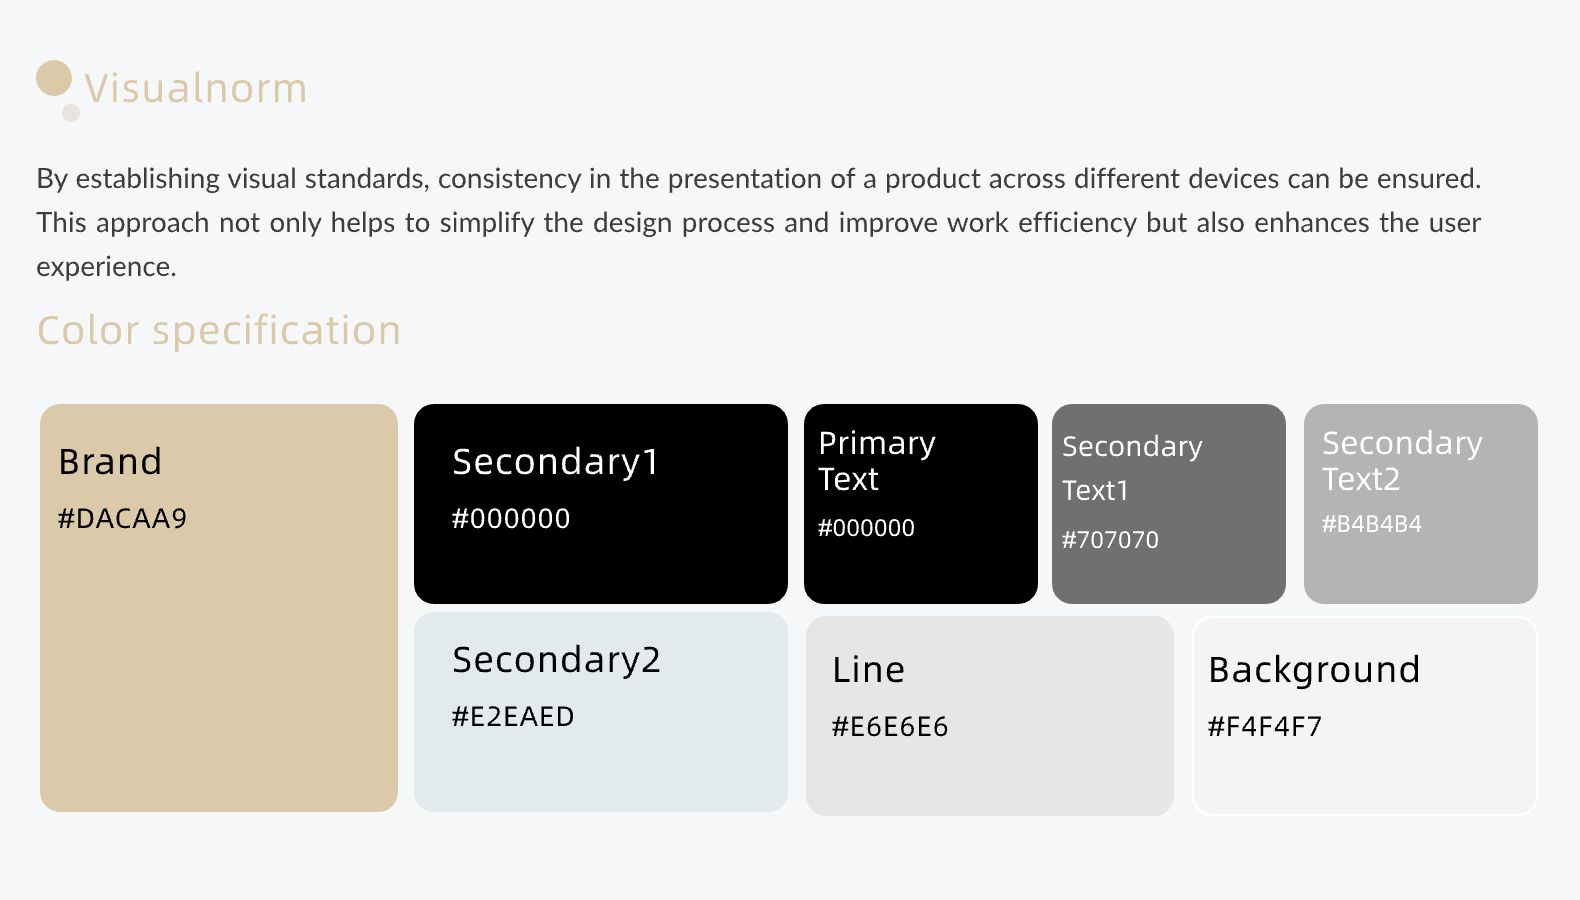Select the #E6E6E6 hex code
Screen dimensions: 1580x900
click(889, 726)
